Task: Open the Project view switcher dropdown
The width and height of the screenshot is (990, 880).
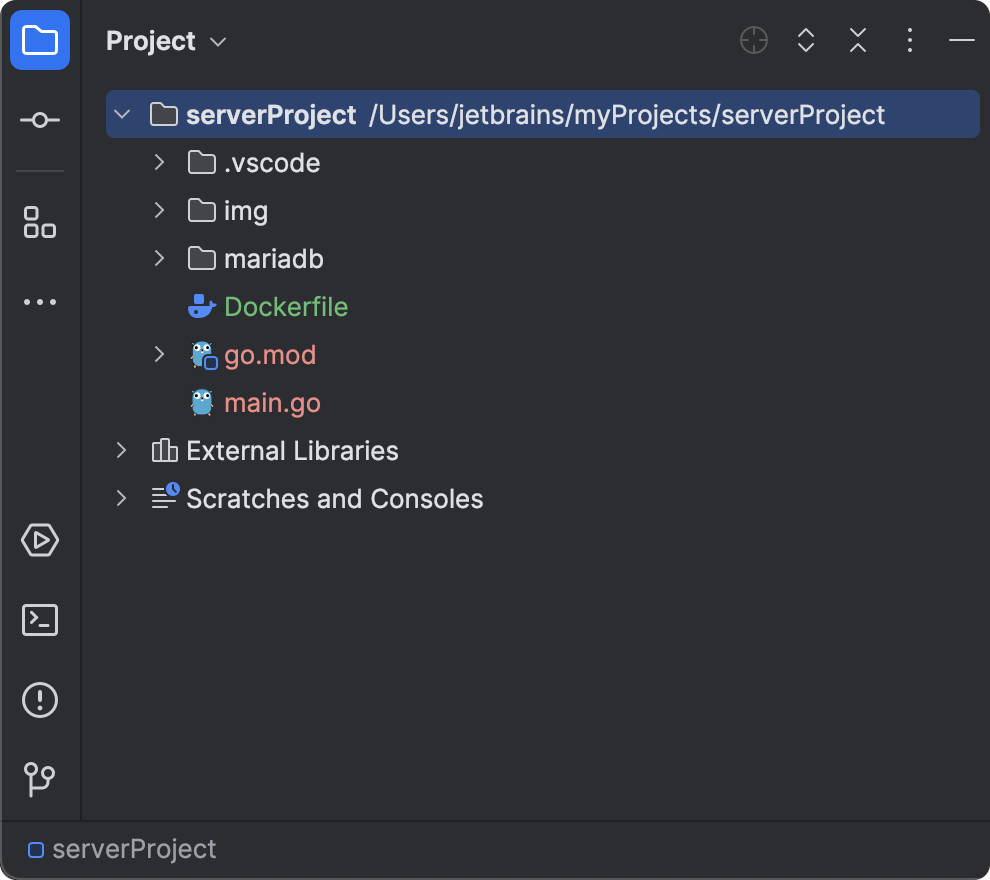Action: point(217,42)
